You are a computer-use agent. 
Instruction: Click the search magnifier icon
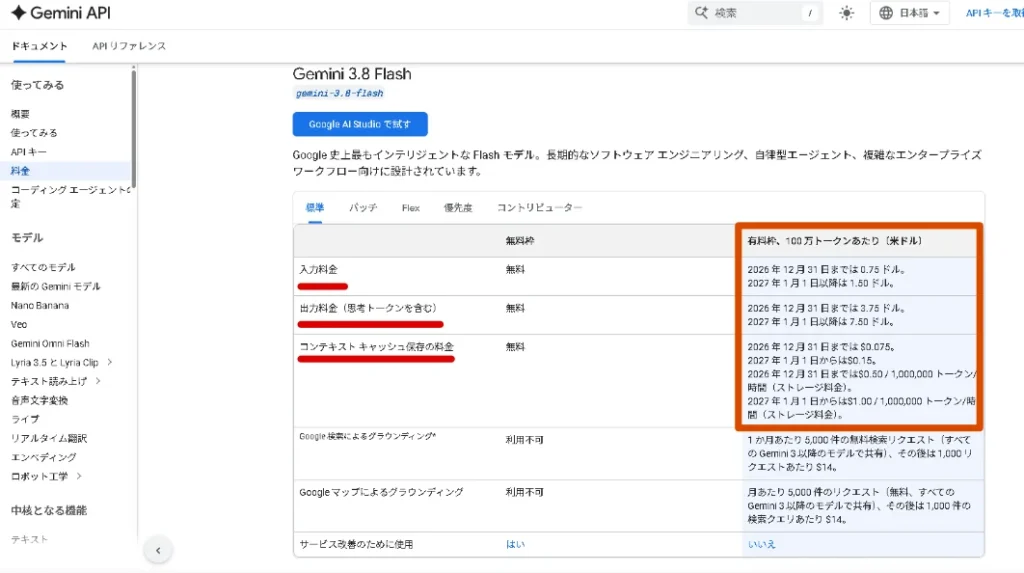[x=701, y=12]
